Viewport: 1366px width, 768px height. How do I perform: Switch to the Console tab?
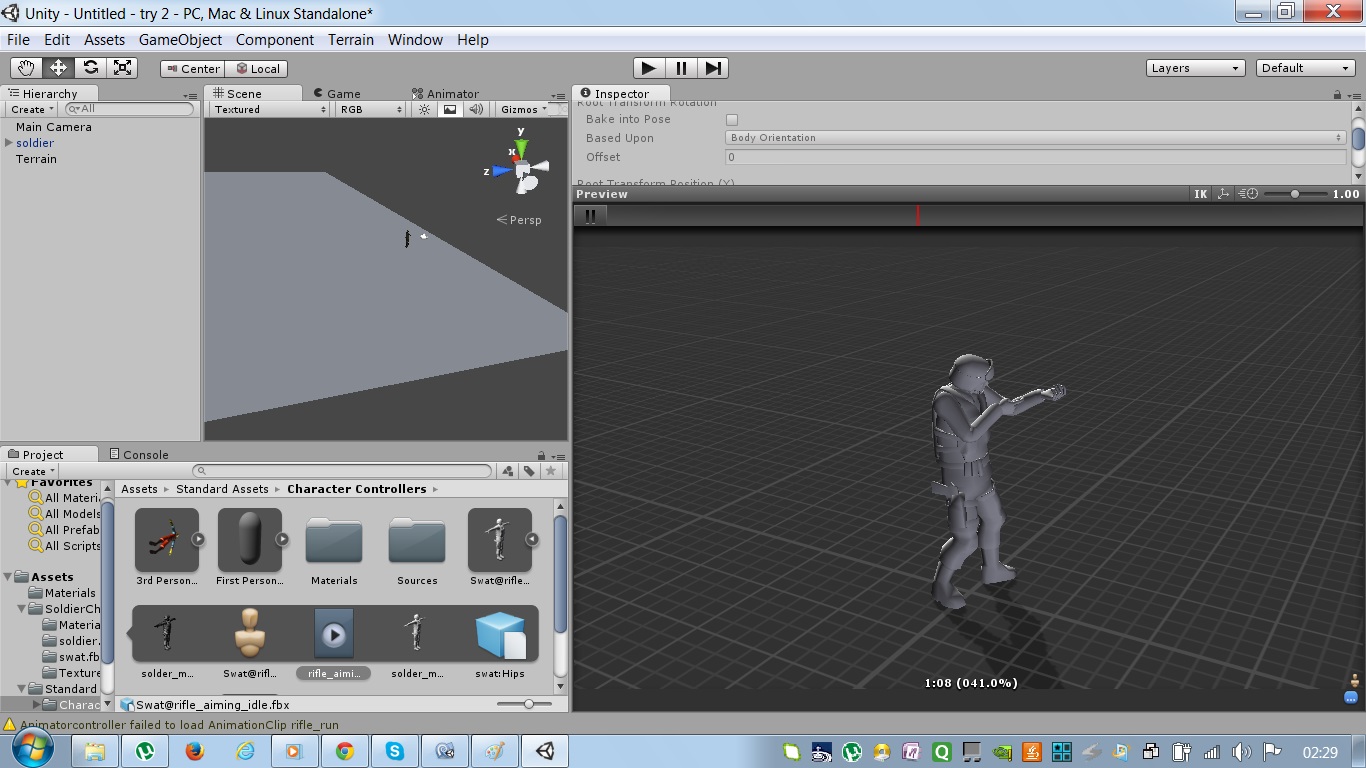tap(139, 454)
